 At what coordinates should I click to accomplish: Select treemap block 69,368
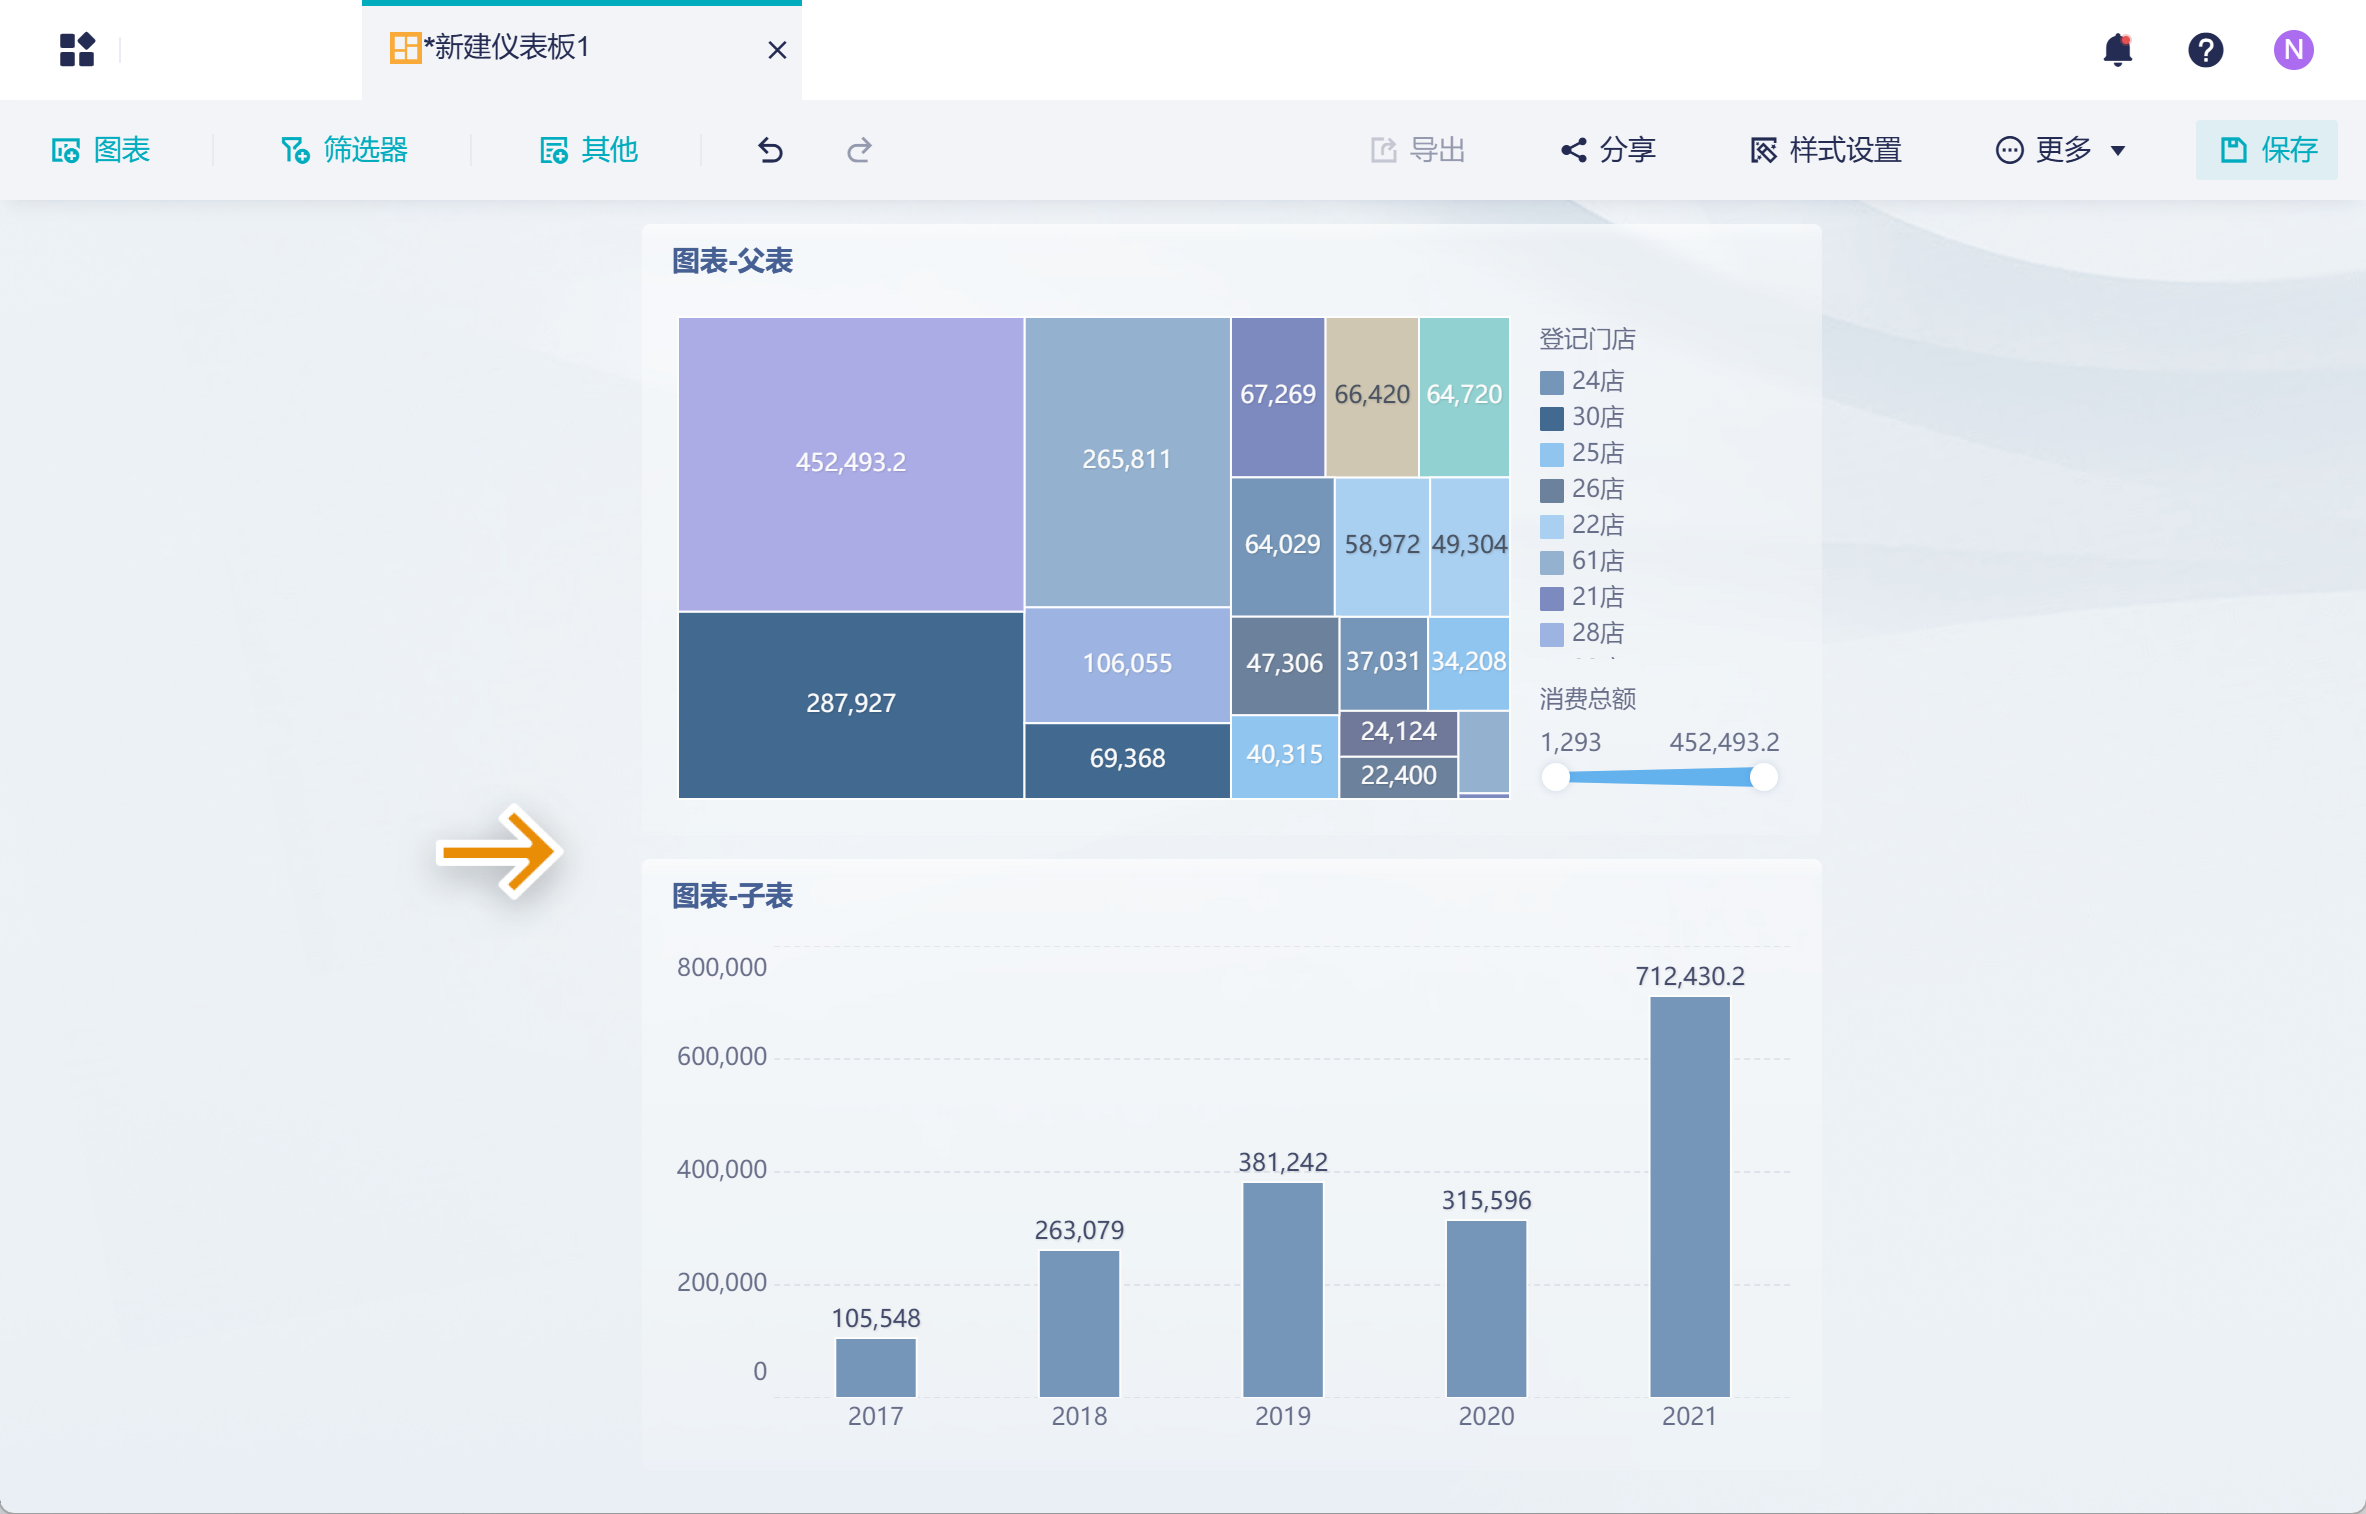pos(1127,761)
